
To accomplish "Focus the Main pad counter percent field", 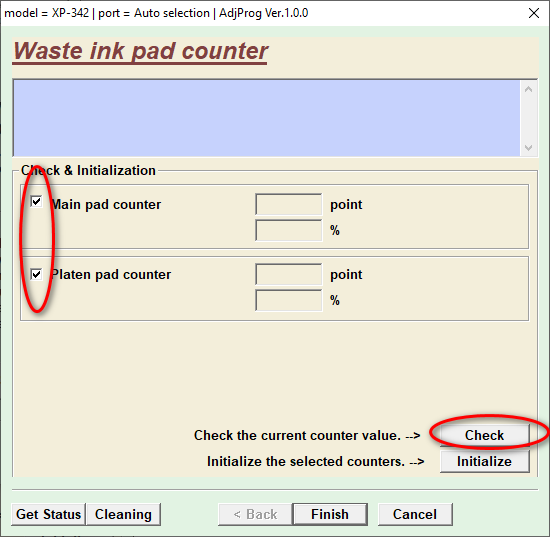I will tap(289, 230).
